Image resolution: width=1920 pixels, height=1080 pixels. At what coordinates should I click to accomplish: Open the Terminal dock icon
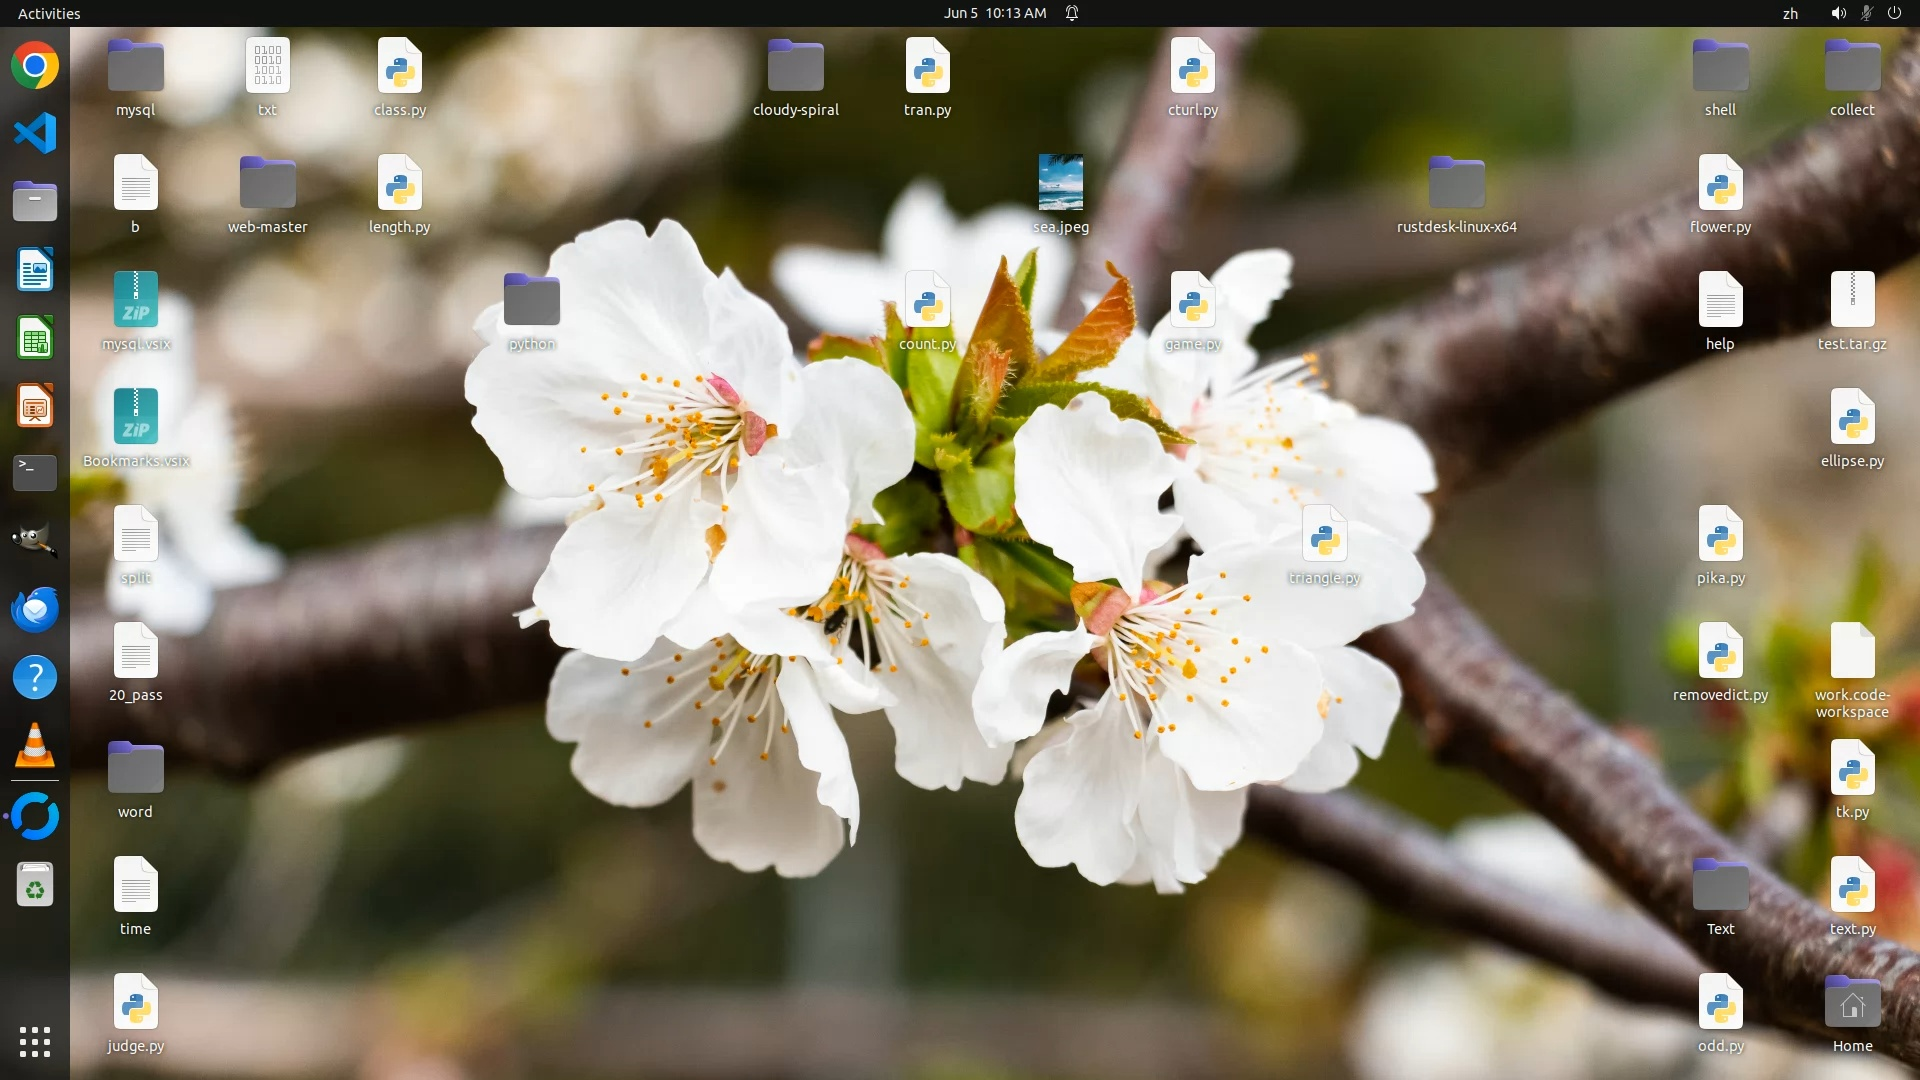(x=35, y=472)
